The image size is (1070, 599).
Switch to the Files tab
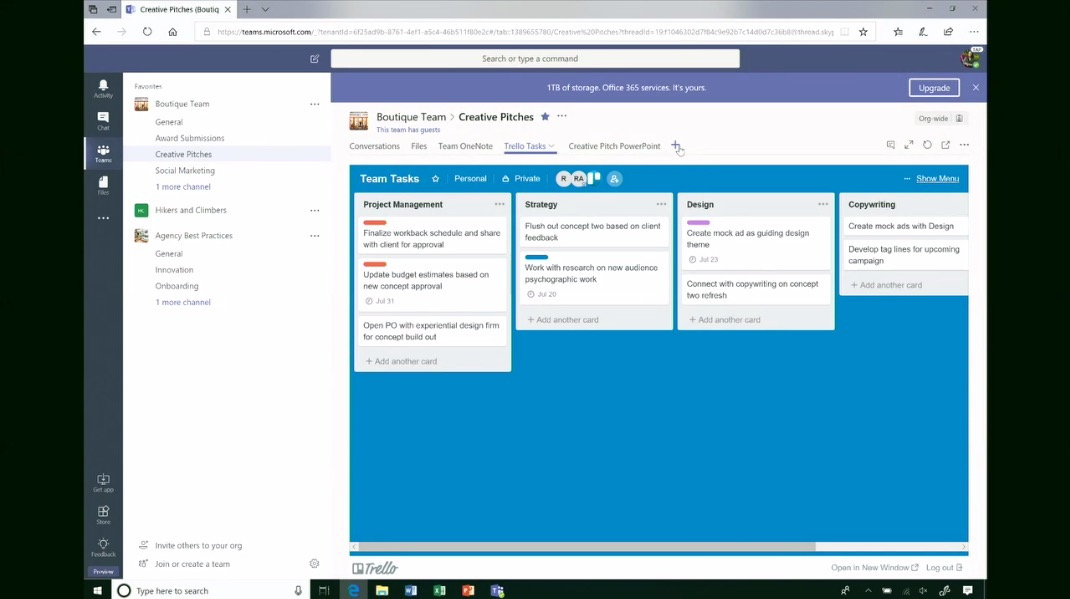419,146
